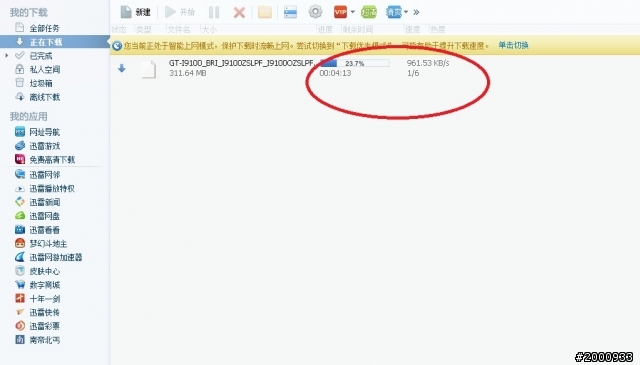
Task: Click the 1/6 resource count text
Action: 413,73
